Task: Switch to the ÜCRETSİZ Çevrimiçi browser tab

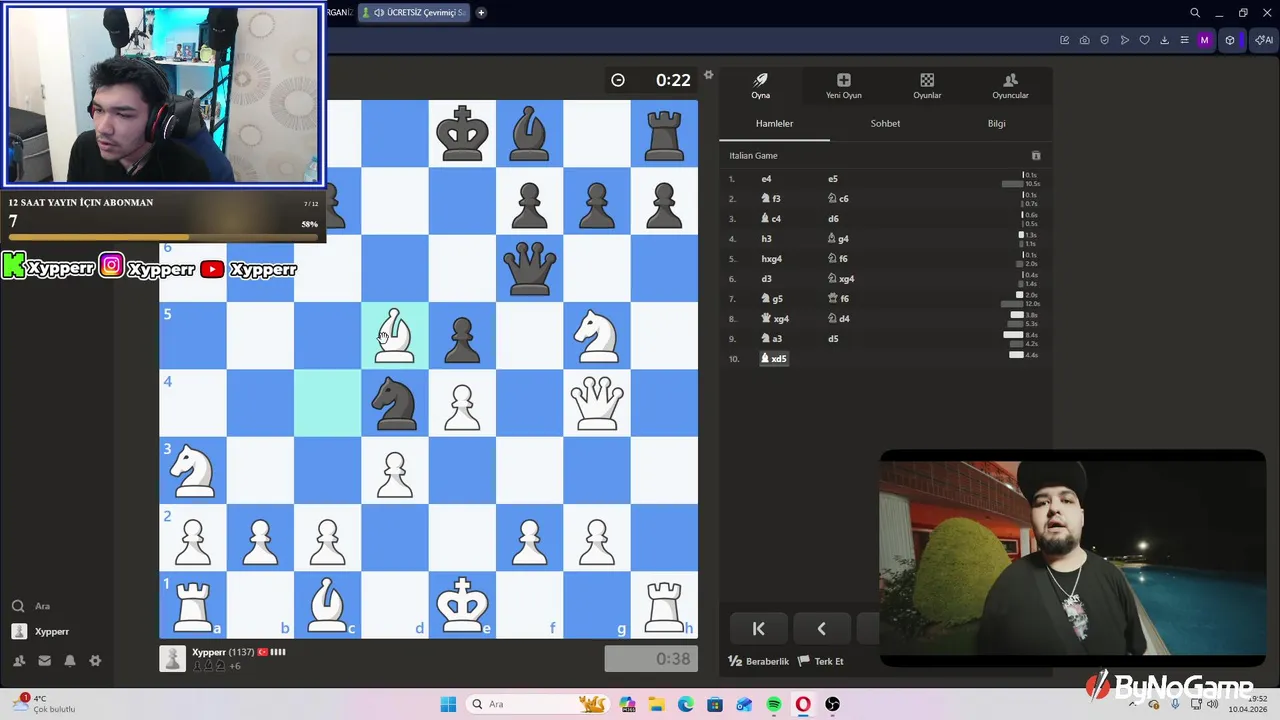Action: (x=413, y=13)
